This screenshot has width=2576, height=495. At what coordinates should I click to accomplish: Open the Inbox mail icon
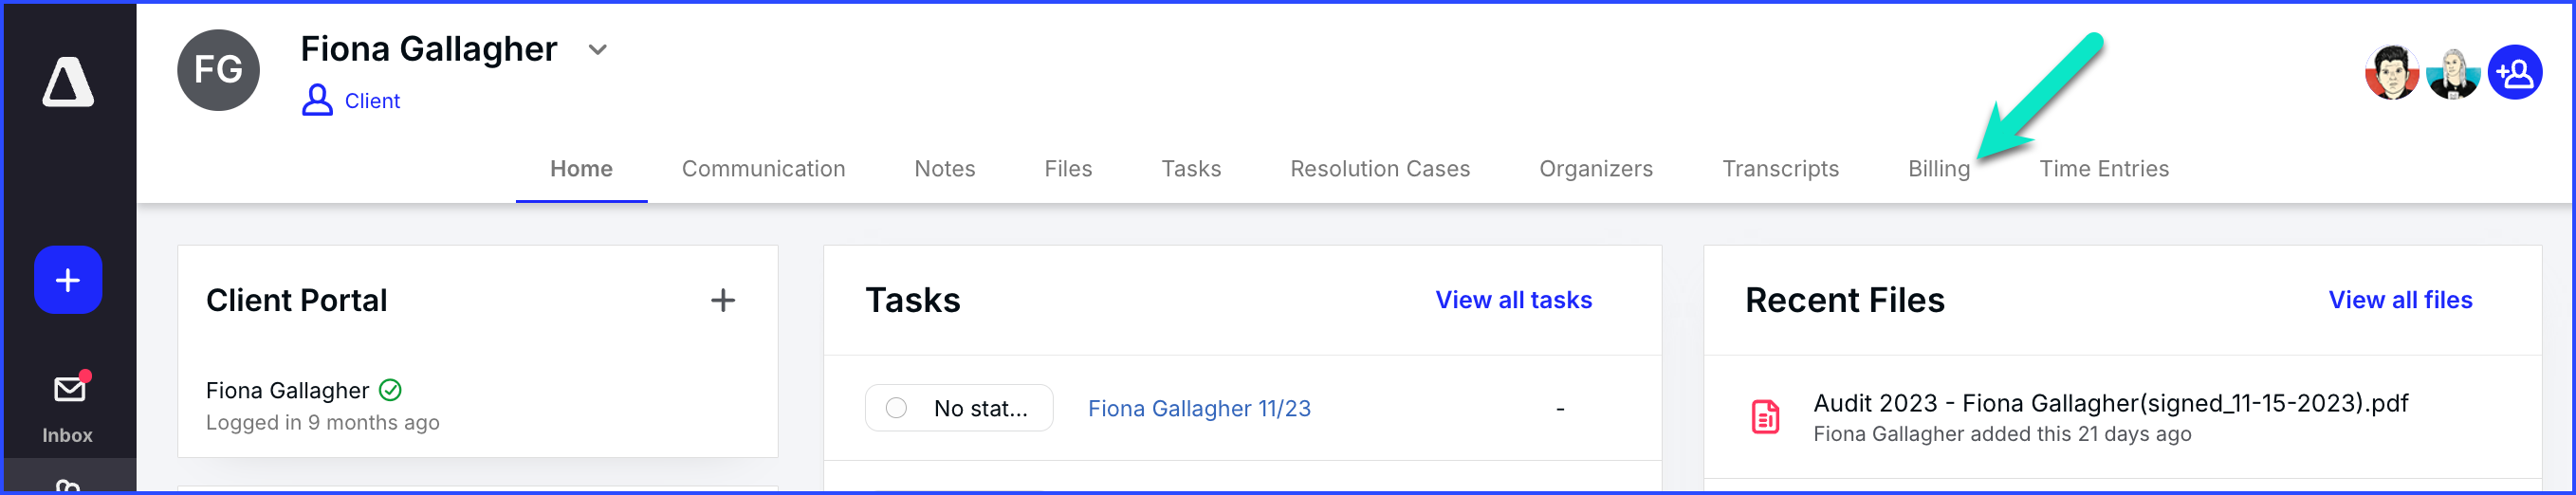tap(69, 389)
